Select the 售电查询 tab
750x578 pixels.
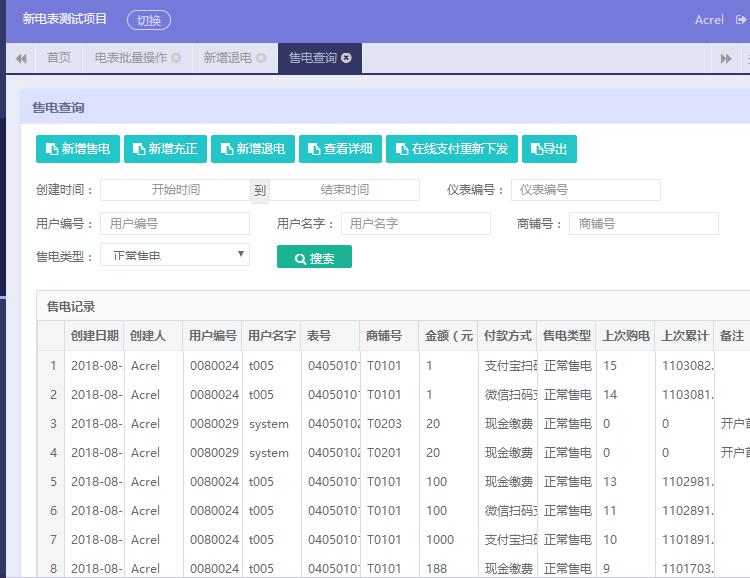(313, 58)
